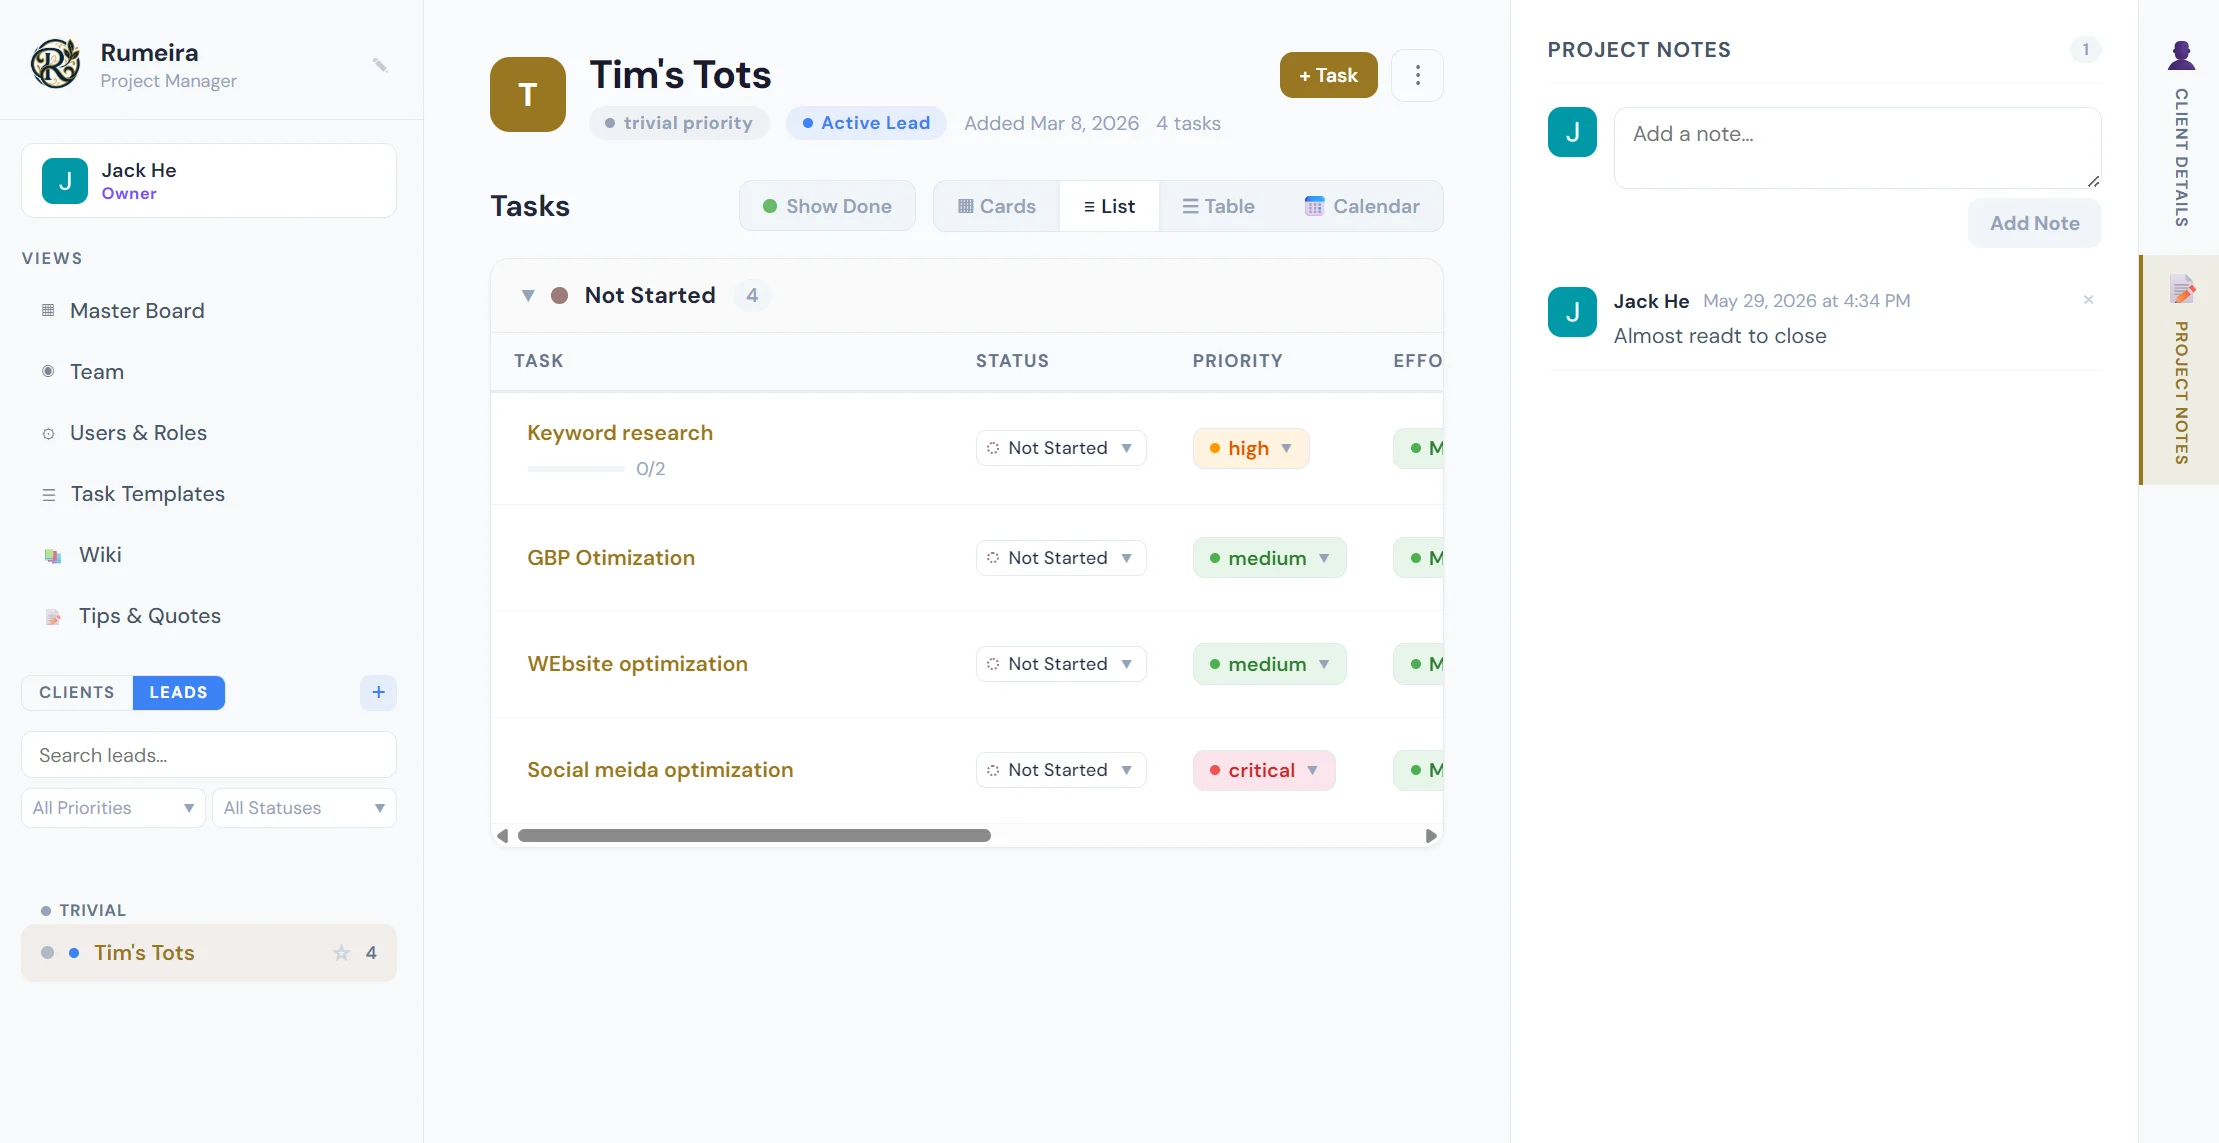Screen dimensions: 2219x1143
Task: Open All Priorities filter dropdown
Action: click(113, 808)
